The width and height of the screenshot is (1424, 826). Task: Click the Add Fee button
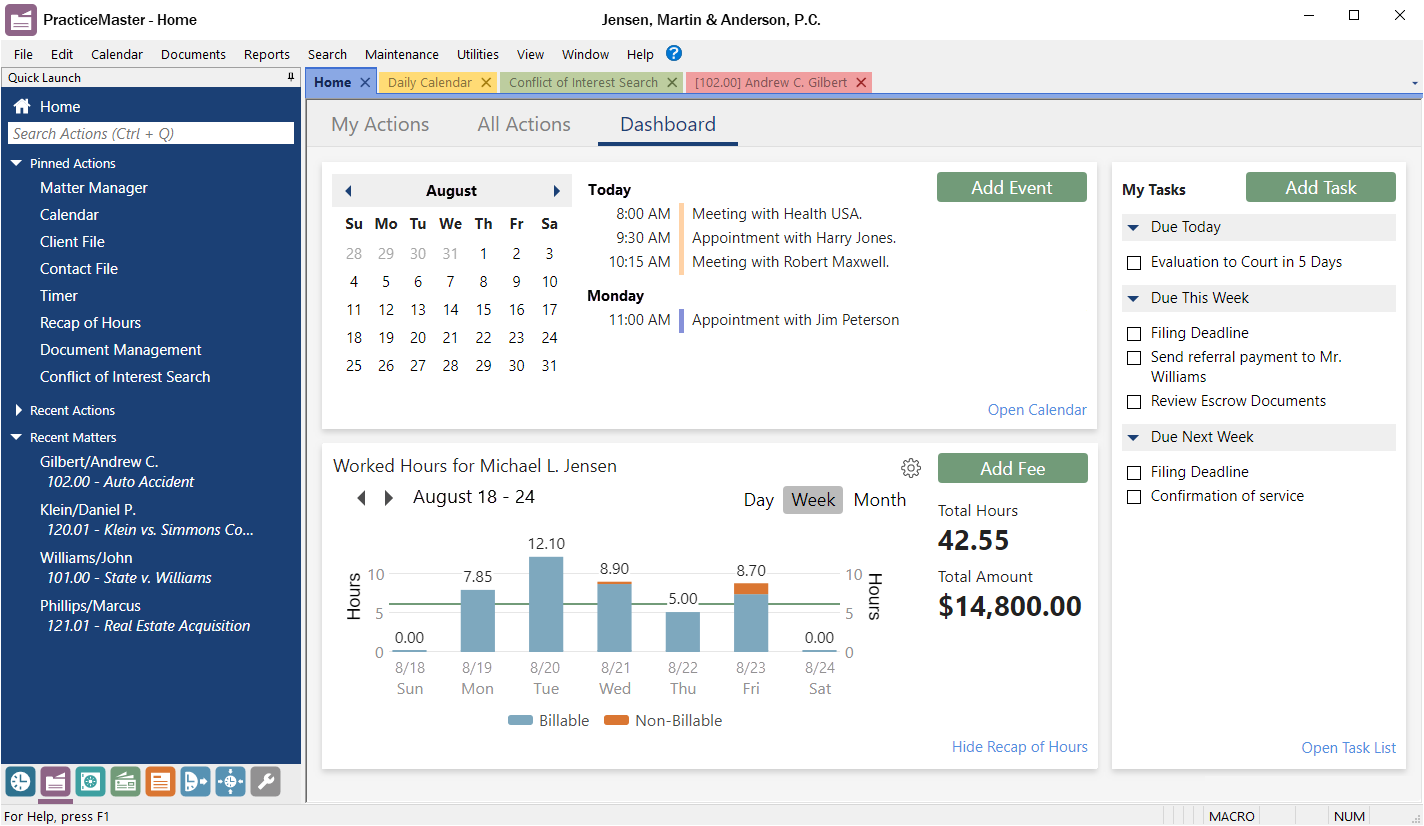tap(1013, 469)
